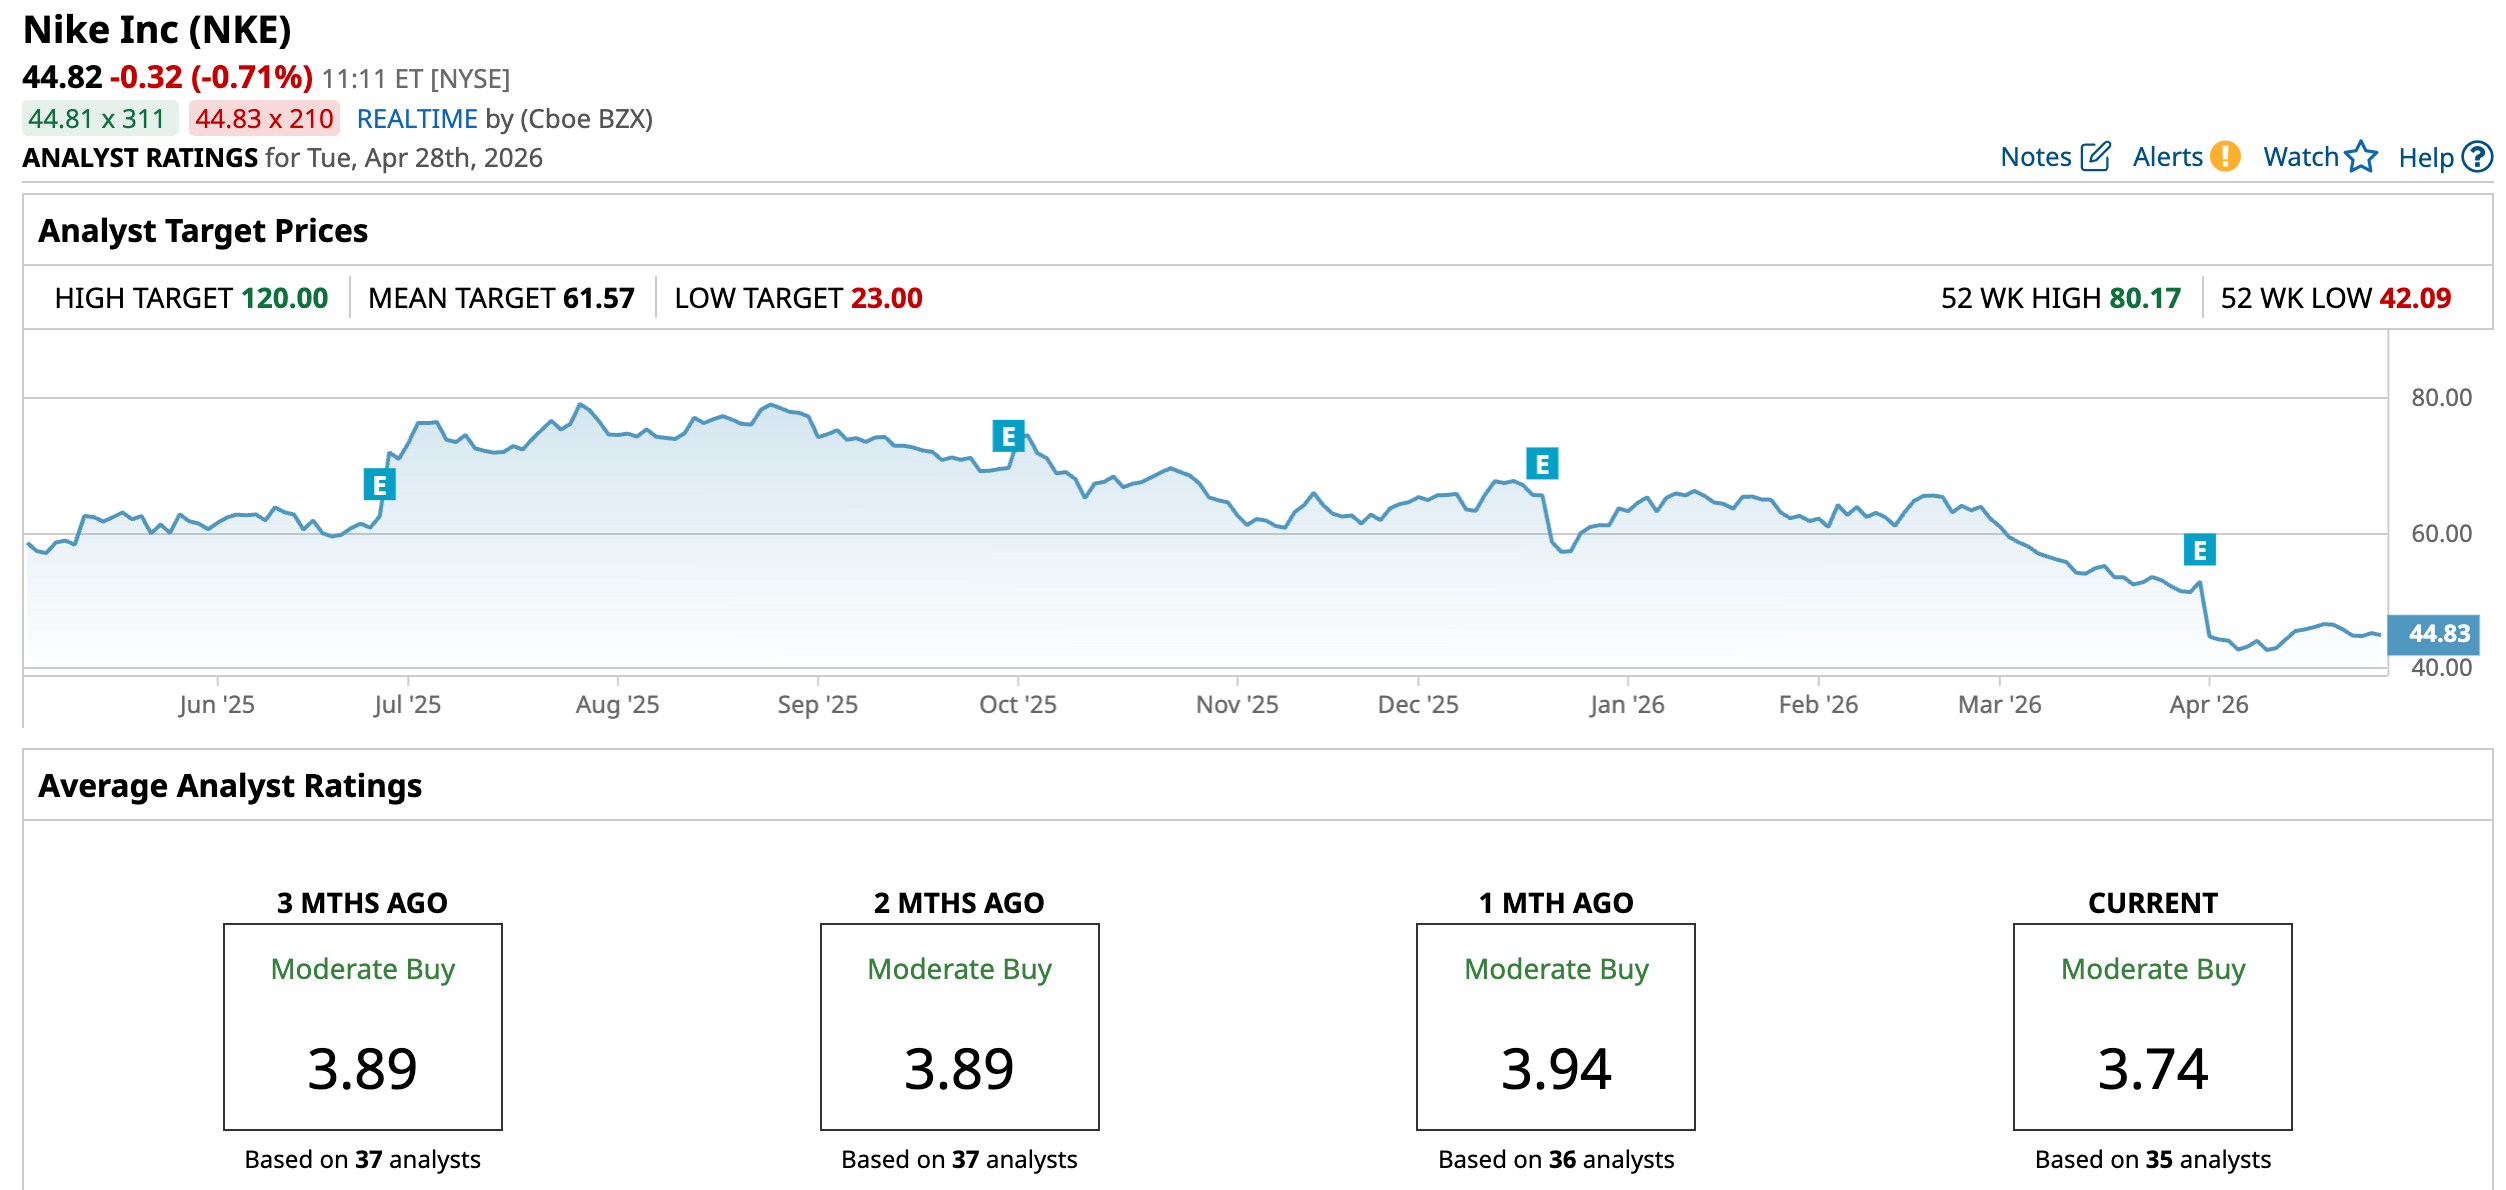Open the Alerts link

coord(2167,157)
